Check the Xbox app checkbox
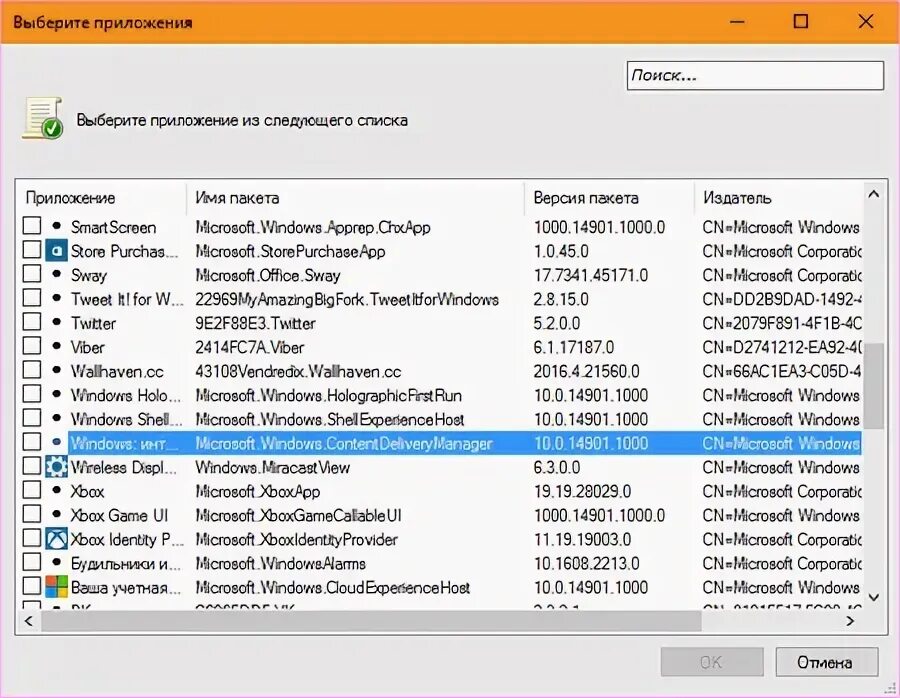The image size is (900, 698). pyautogui.click(x=32, y=490)
